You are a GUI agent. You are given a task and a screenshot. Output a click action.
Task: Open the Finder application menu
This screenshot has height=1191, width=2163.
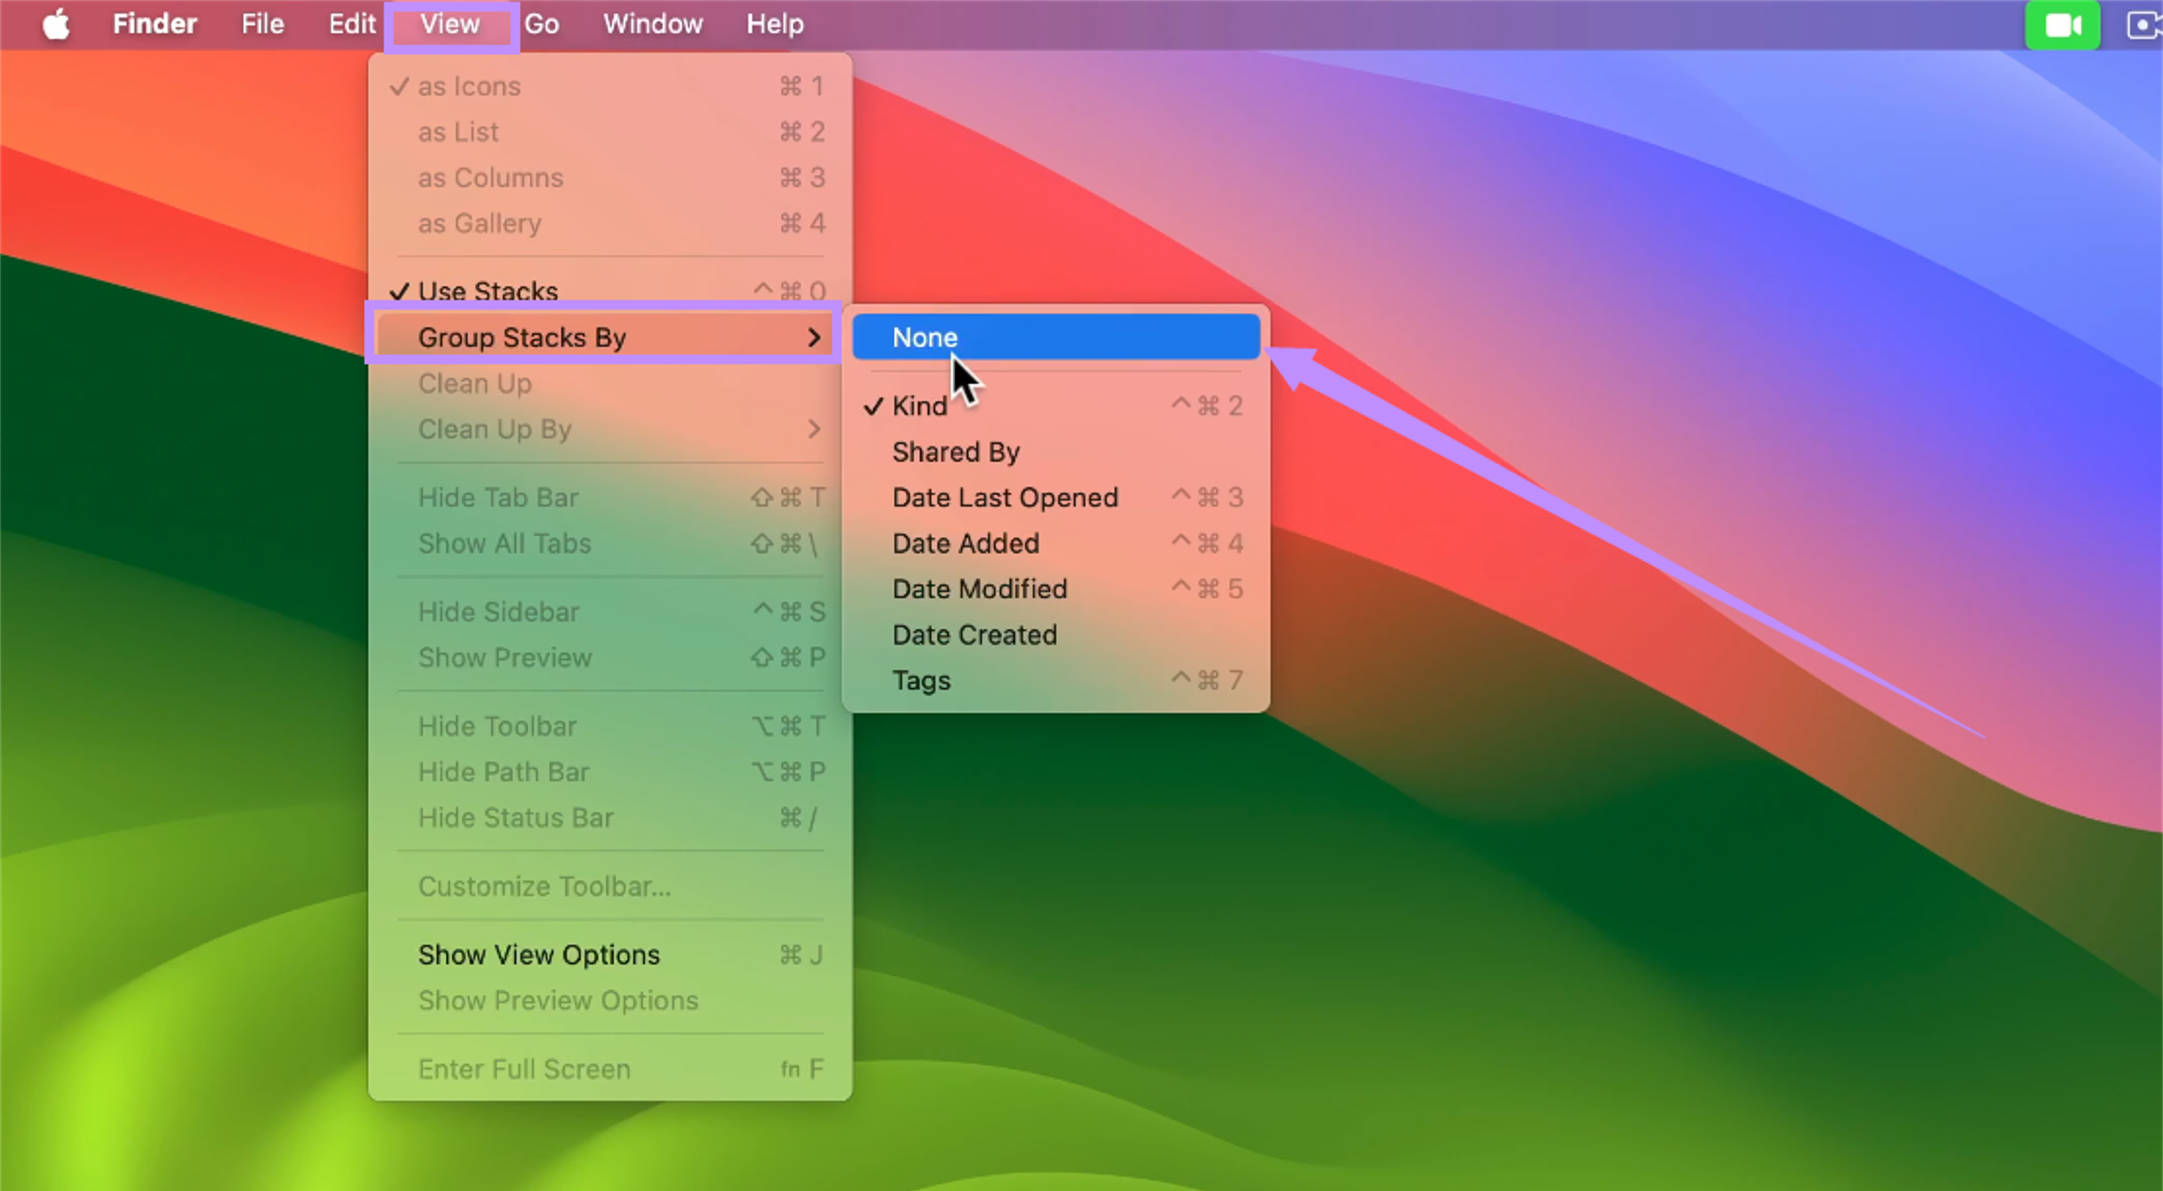(x=154, y=24)
